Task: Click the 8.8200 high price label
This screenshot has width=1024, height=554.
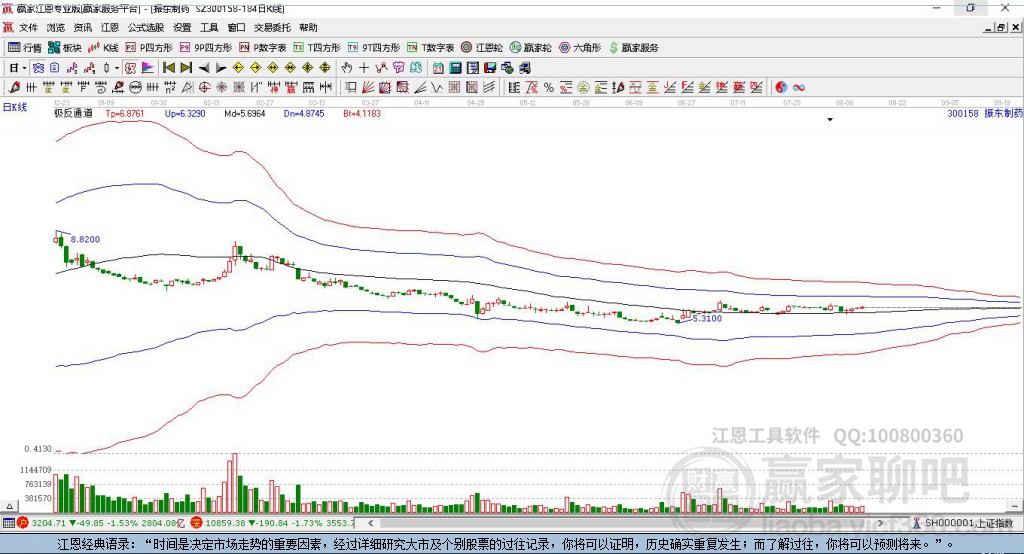Action: [x=86, y=239]
